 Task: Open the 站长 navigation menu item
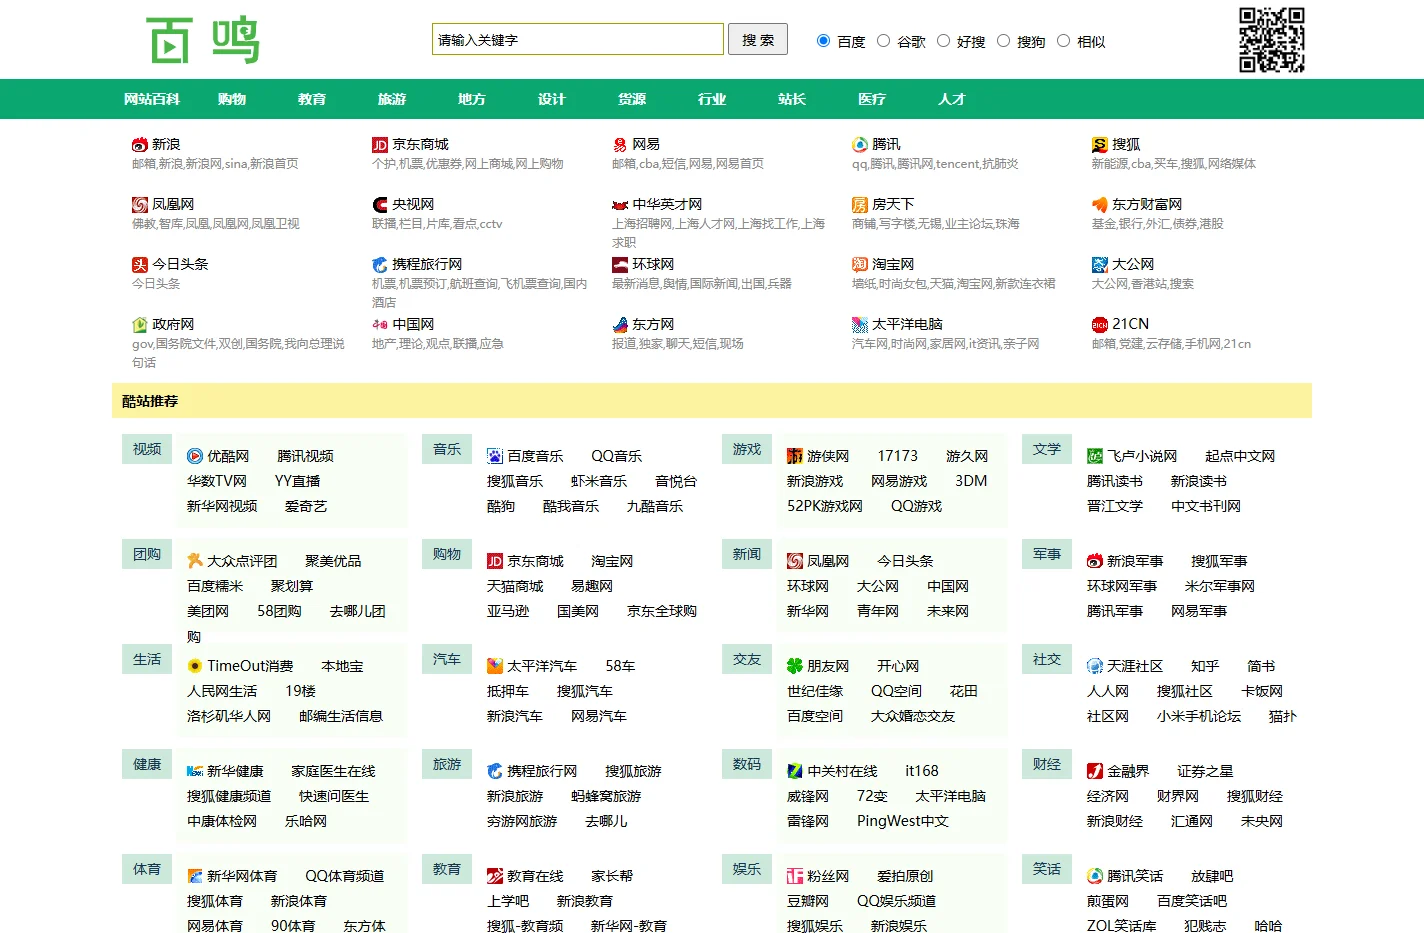click(x=792, y=99)
